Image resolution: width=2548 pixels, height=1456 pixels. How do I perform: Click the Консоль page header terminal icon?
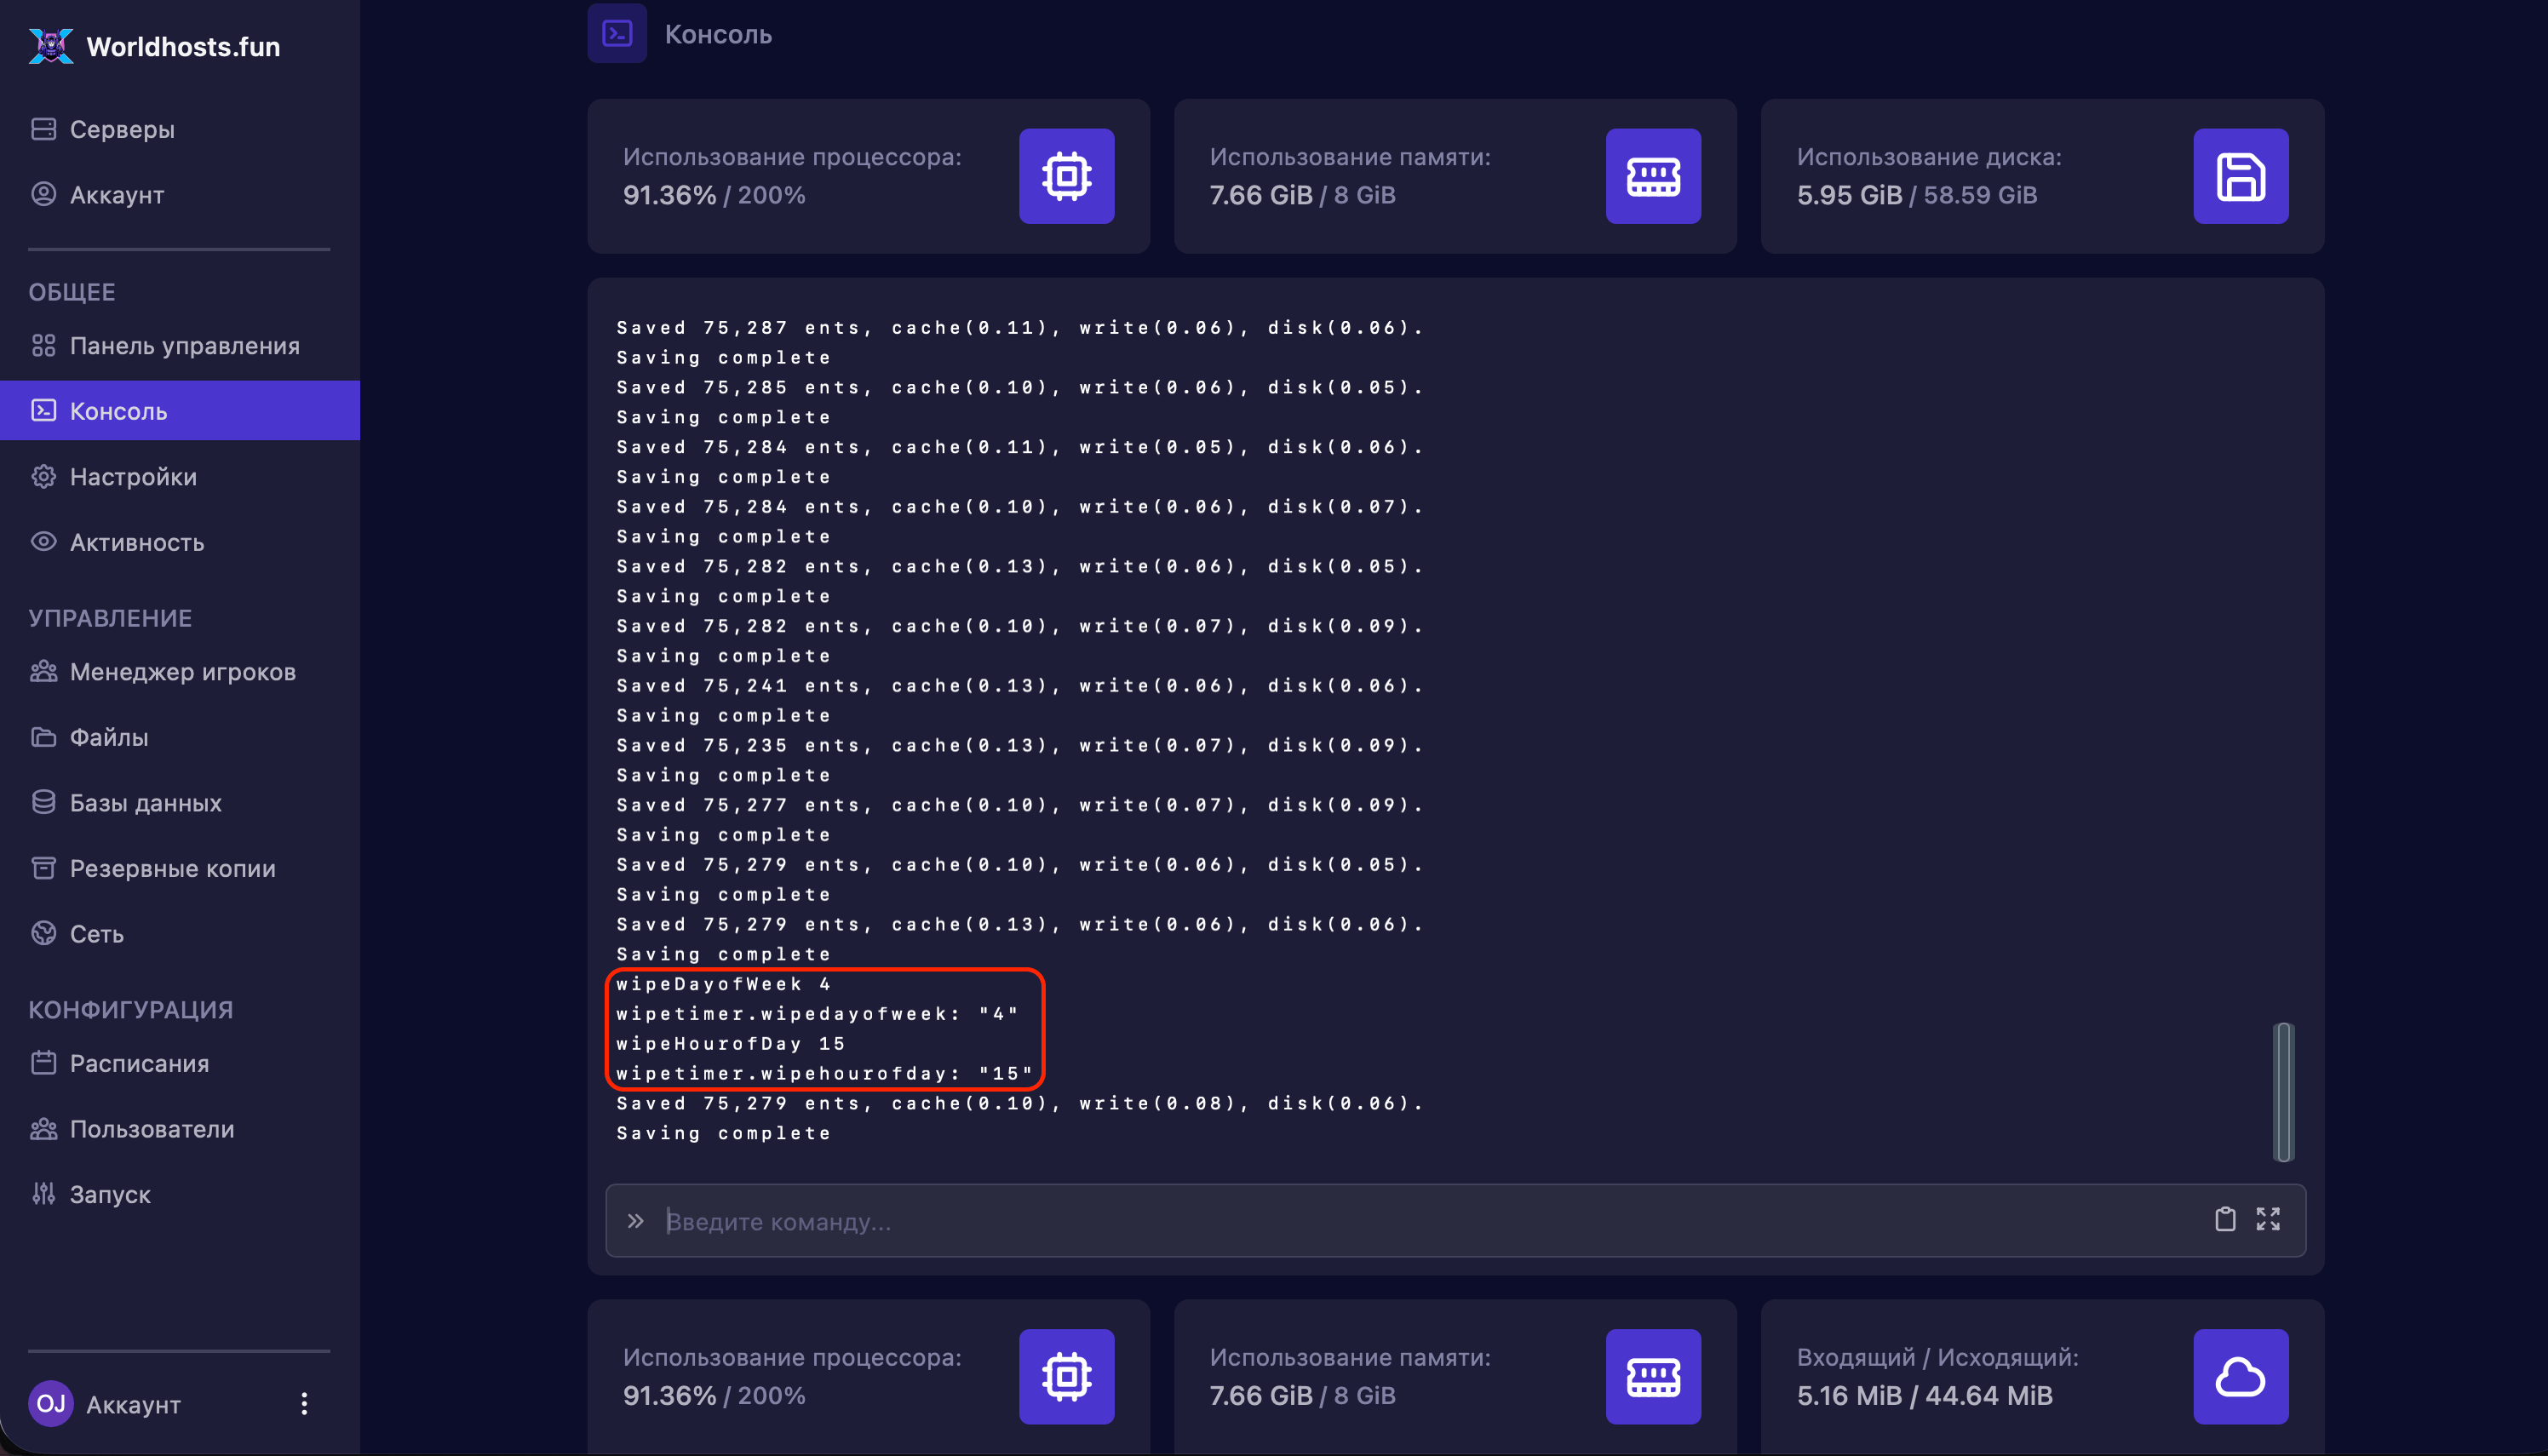point(617,34)
